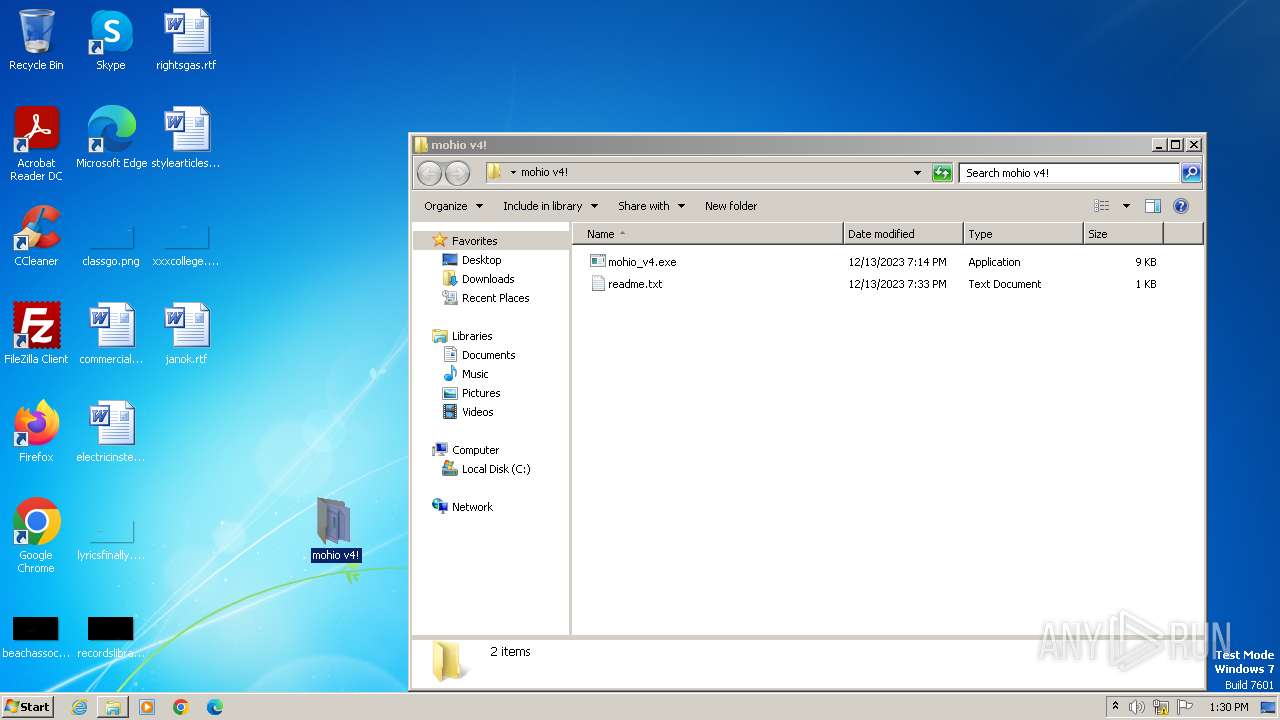Open Pictures library
The height and width of the screenshot is (720, 1280).
[x=481, y=393]
